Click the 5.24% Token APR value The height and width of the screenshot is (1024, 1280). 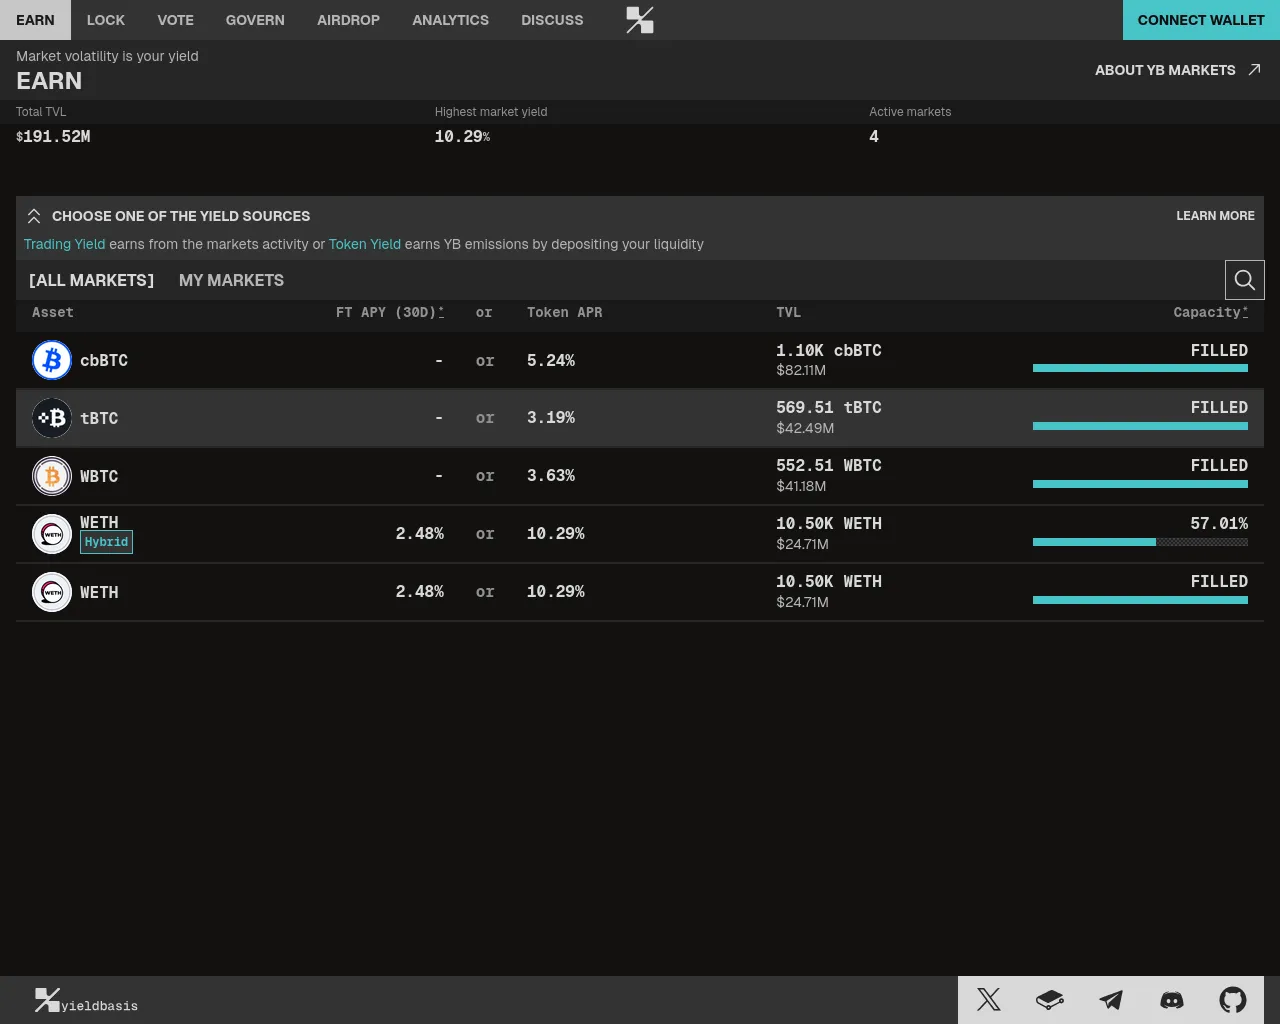tap(551, 360)
